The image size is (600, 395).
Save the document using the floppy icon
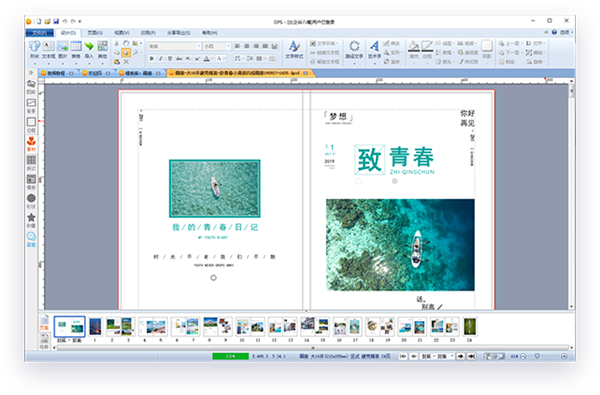click(x=56, y=21)
